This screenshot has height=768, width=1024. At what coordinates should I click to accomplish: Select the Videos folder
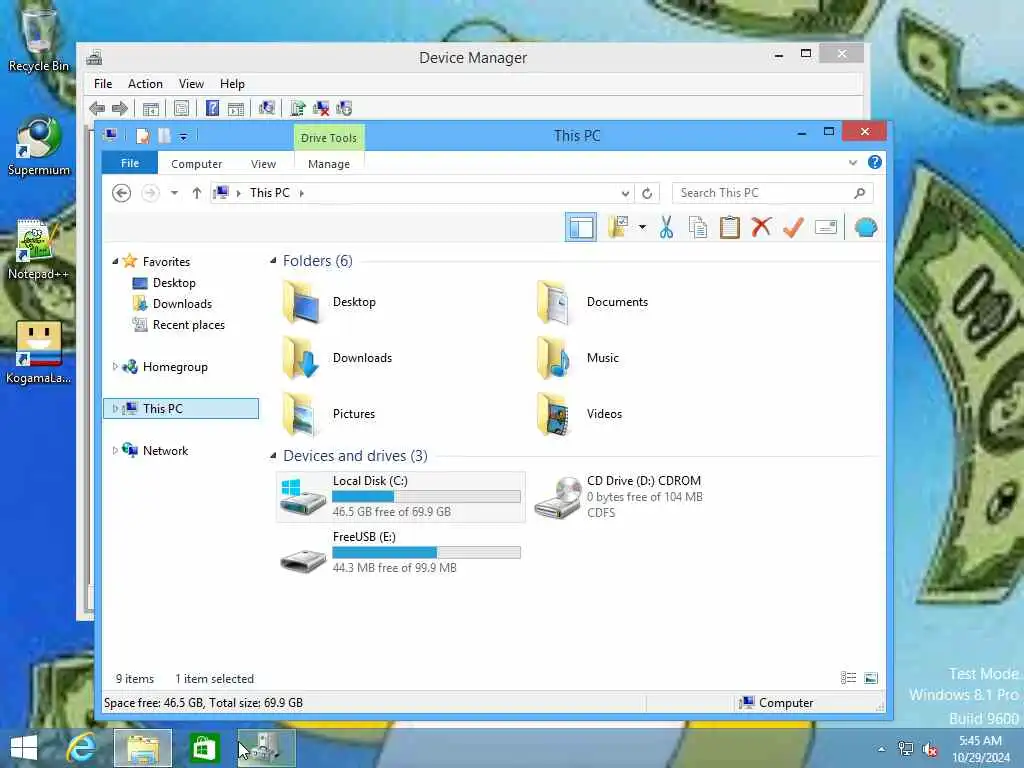580,414
